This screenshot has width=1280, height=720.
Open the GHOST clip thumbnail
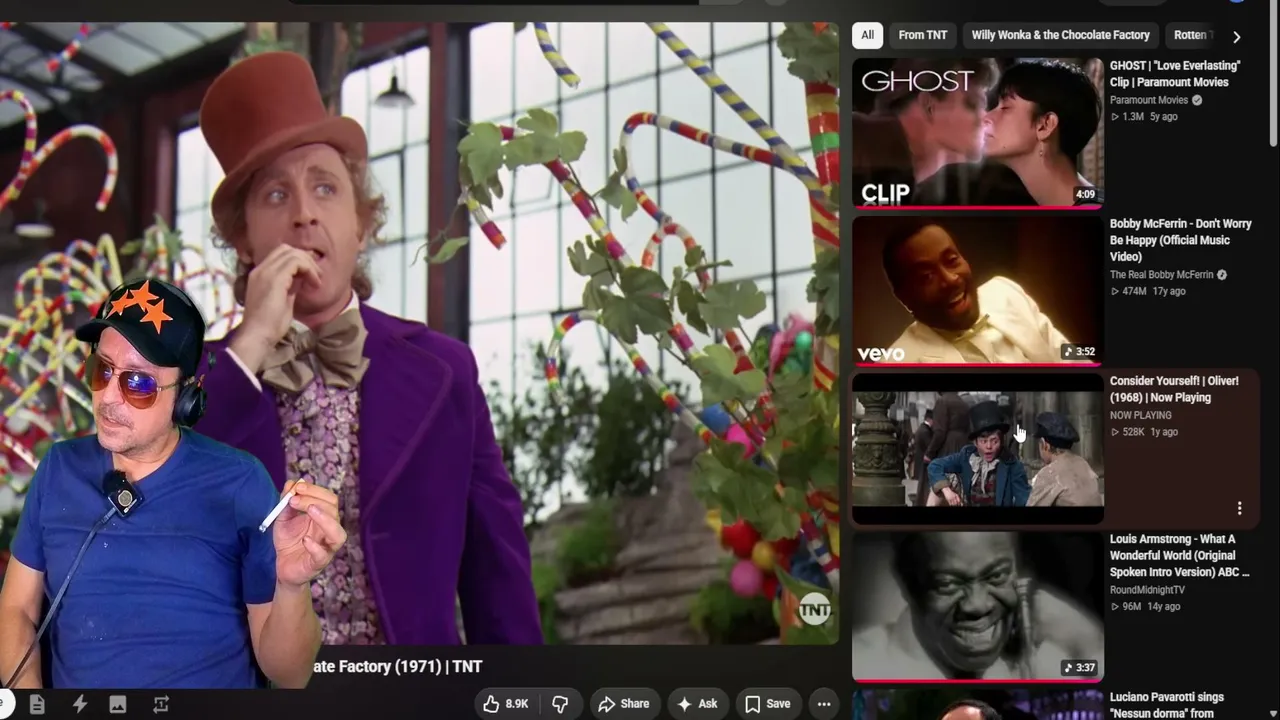(978, 133)
